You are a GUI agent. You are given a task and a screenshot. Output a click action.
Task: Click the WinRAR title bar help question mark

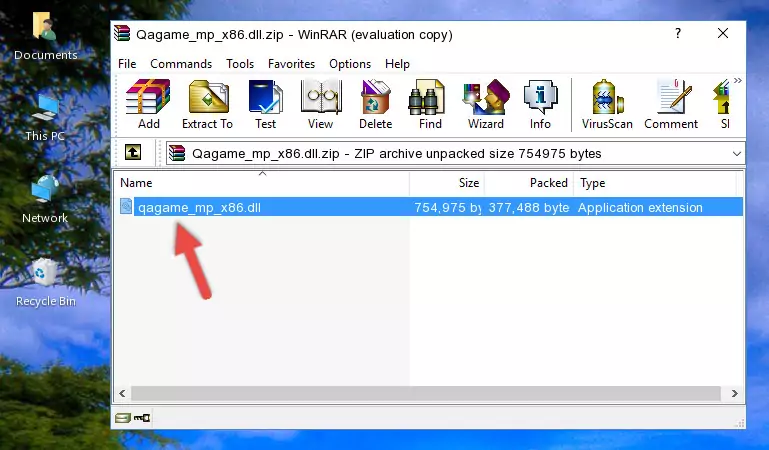click(678, 33)
